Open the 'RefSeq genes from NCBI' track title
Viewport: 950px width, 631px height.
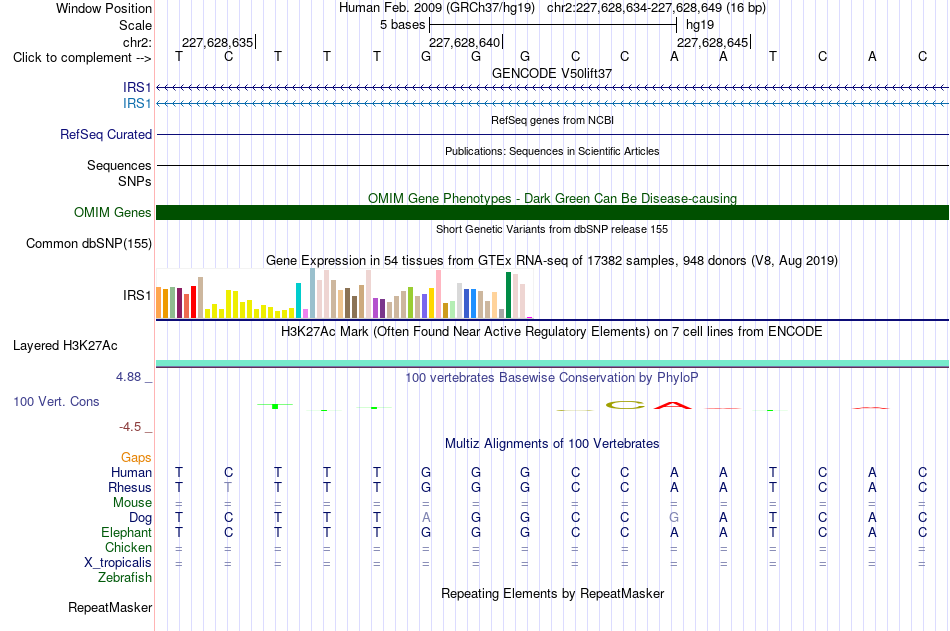(x=552, y=120)
